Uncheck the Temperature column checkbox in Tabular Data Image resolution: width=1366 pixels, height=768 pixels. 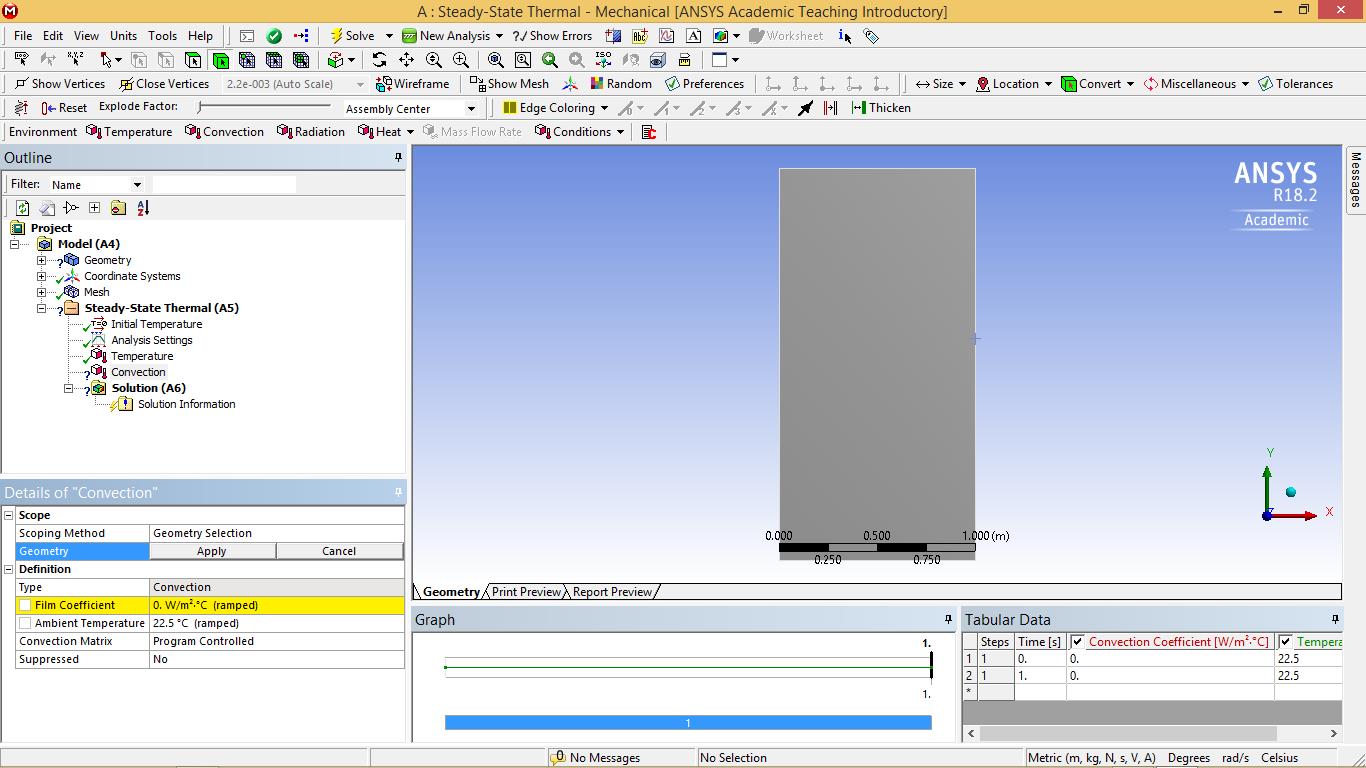[x=1285, y=642]
